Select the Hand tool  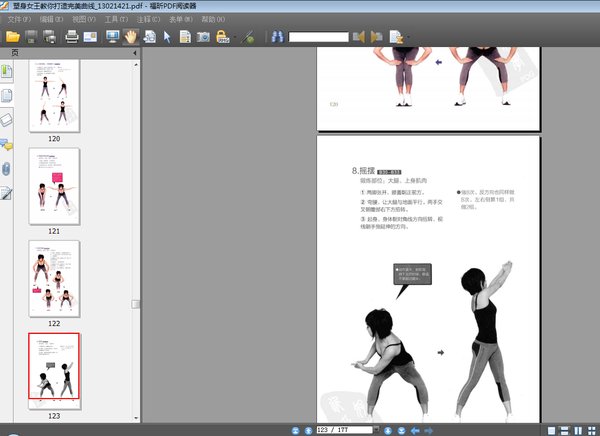[x=130, y=37]
